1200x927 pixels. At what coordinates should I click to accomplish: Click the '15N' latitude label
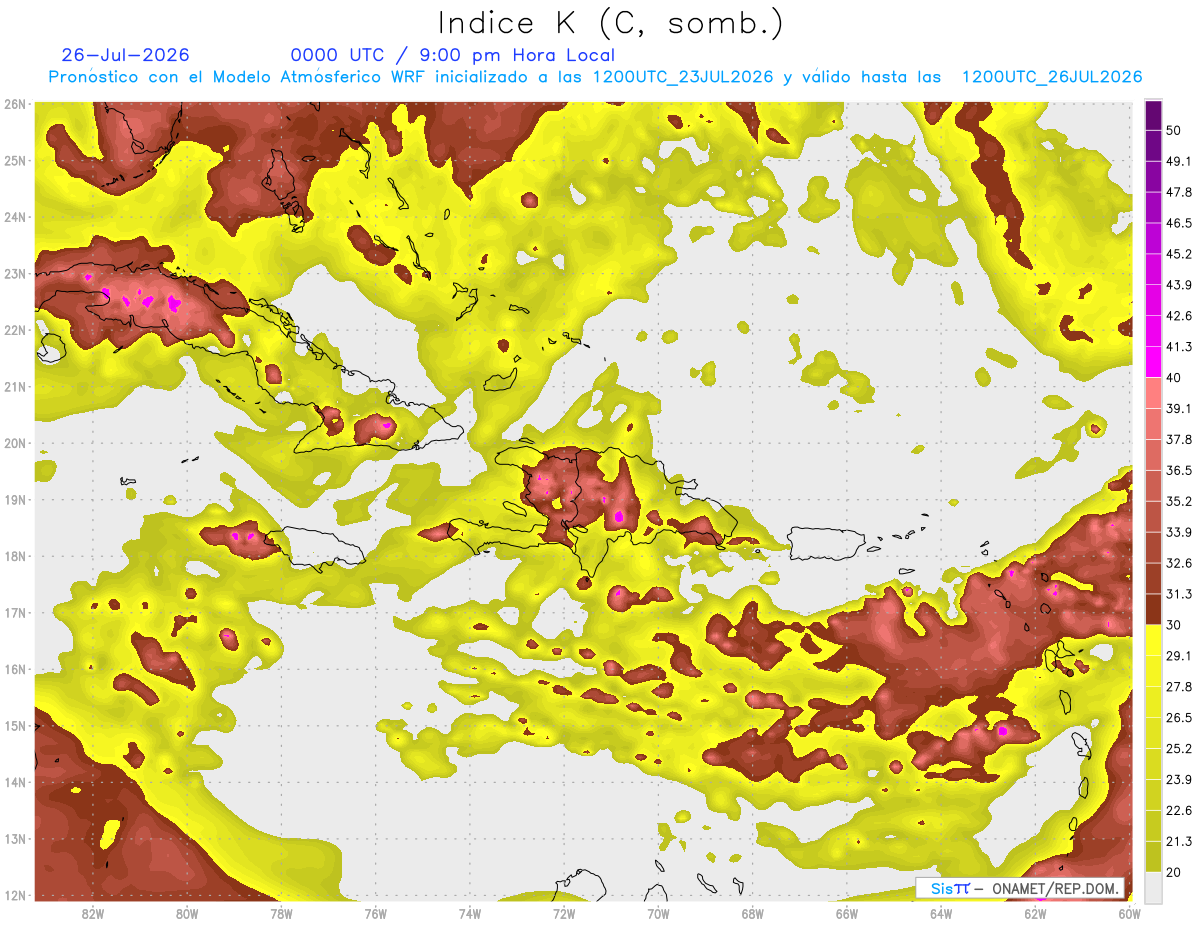pyautogui.click(x=14, y=725)
